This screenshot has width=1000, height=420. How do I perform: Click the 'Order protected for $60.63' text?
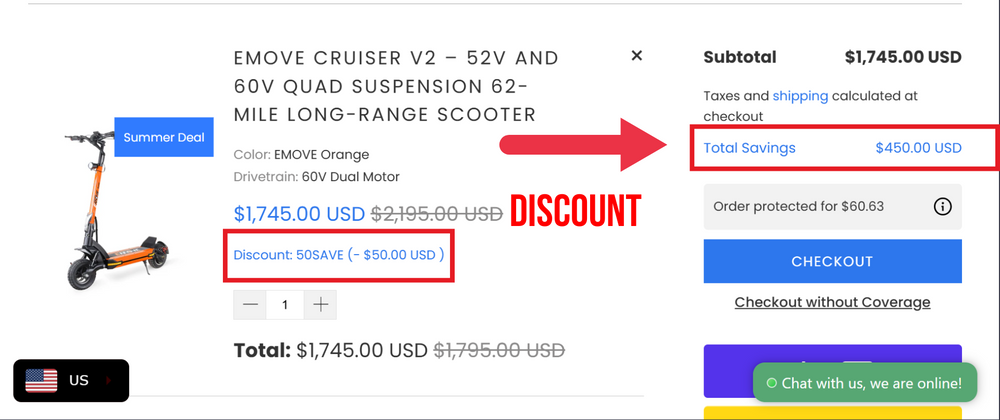click(798, 207)
